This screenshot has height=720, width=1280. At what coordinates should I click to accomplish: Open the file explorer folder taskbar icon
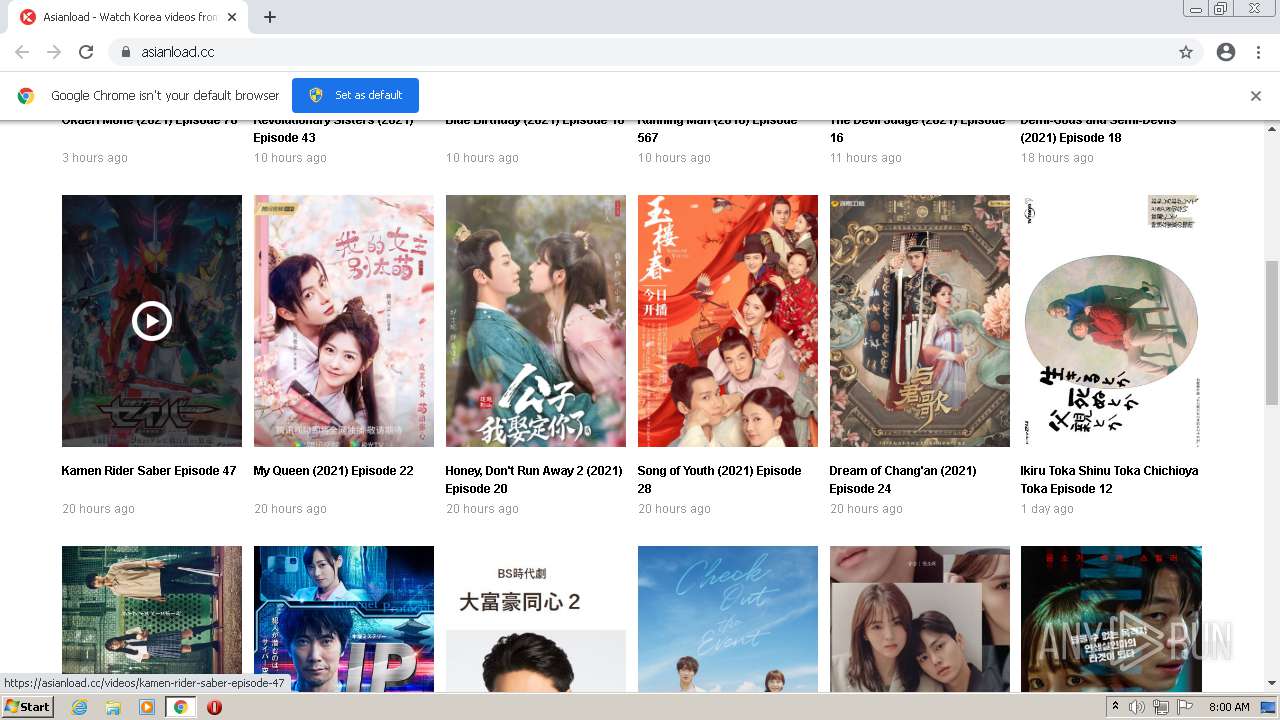[x=113, y=707]
